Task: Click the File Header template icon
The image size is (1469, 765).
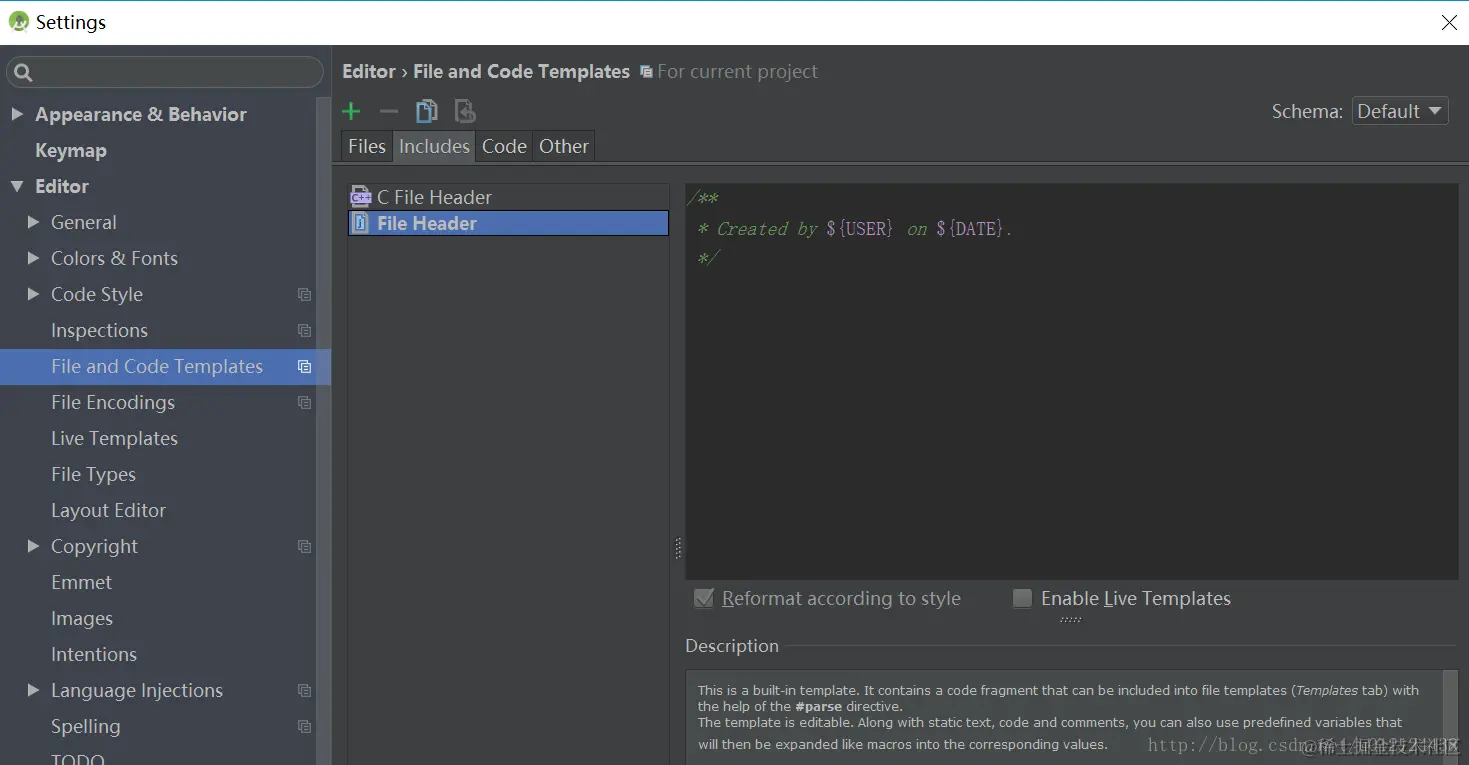Action: coord(361,223)
